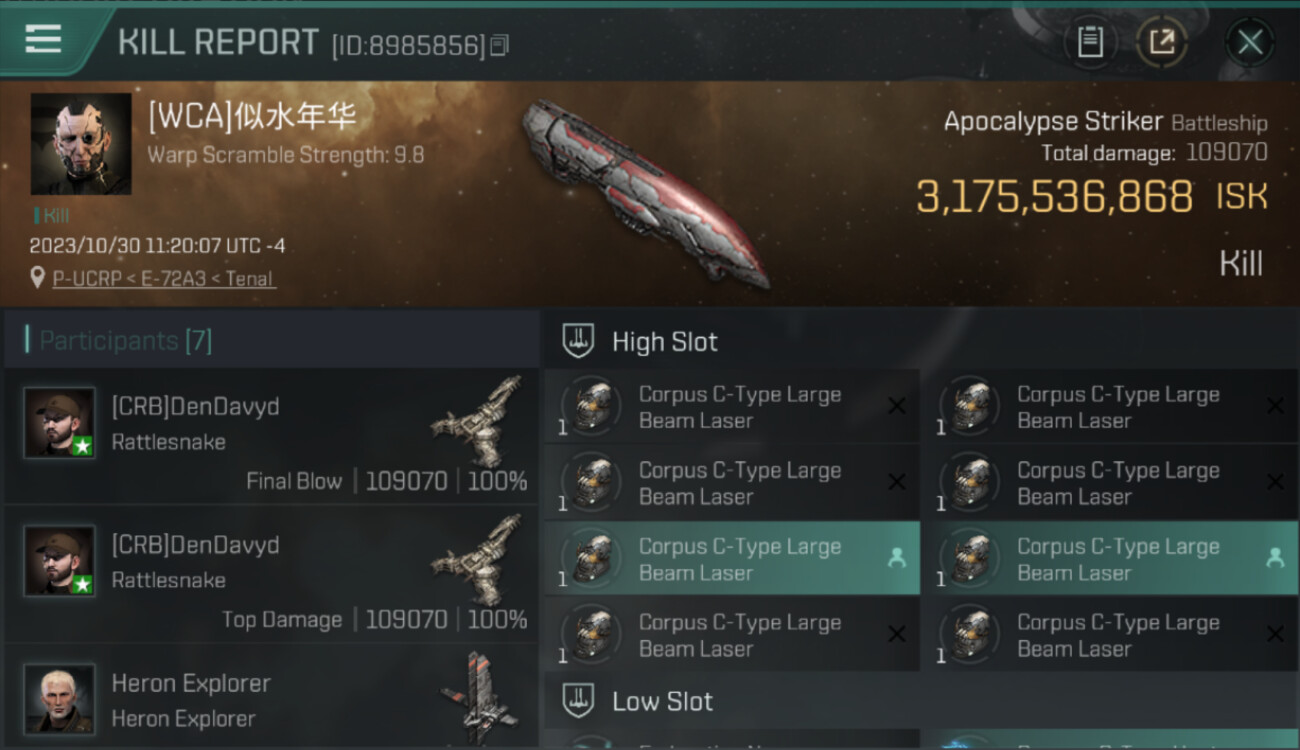Viewport: 1300px width, 750px height.
Task: Open the Heron Explorer participant entry
Action: pyautogui.click(x=271, y=698)
